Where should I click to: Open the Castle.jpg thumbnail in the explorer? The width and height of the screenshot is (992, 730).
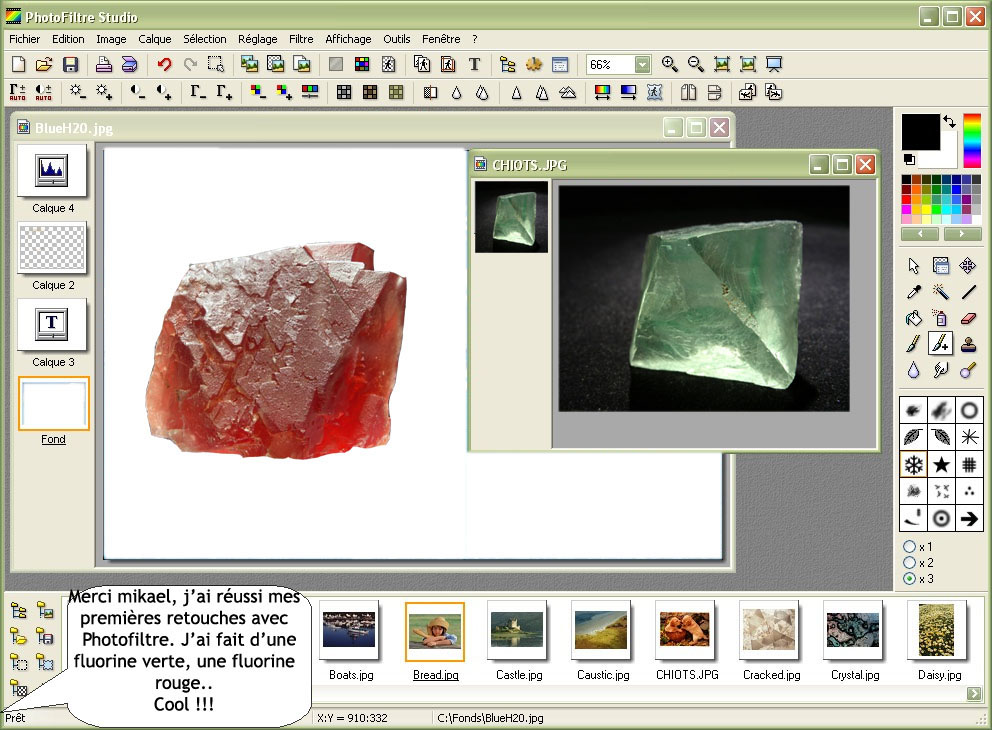[x=517, y=631]
